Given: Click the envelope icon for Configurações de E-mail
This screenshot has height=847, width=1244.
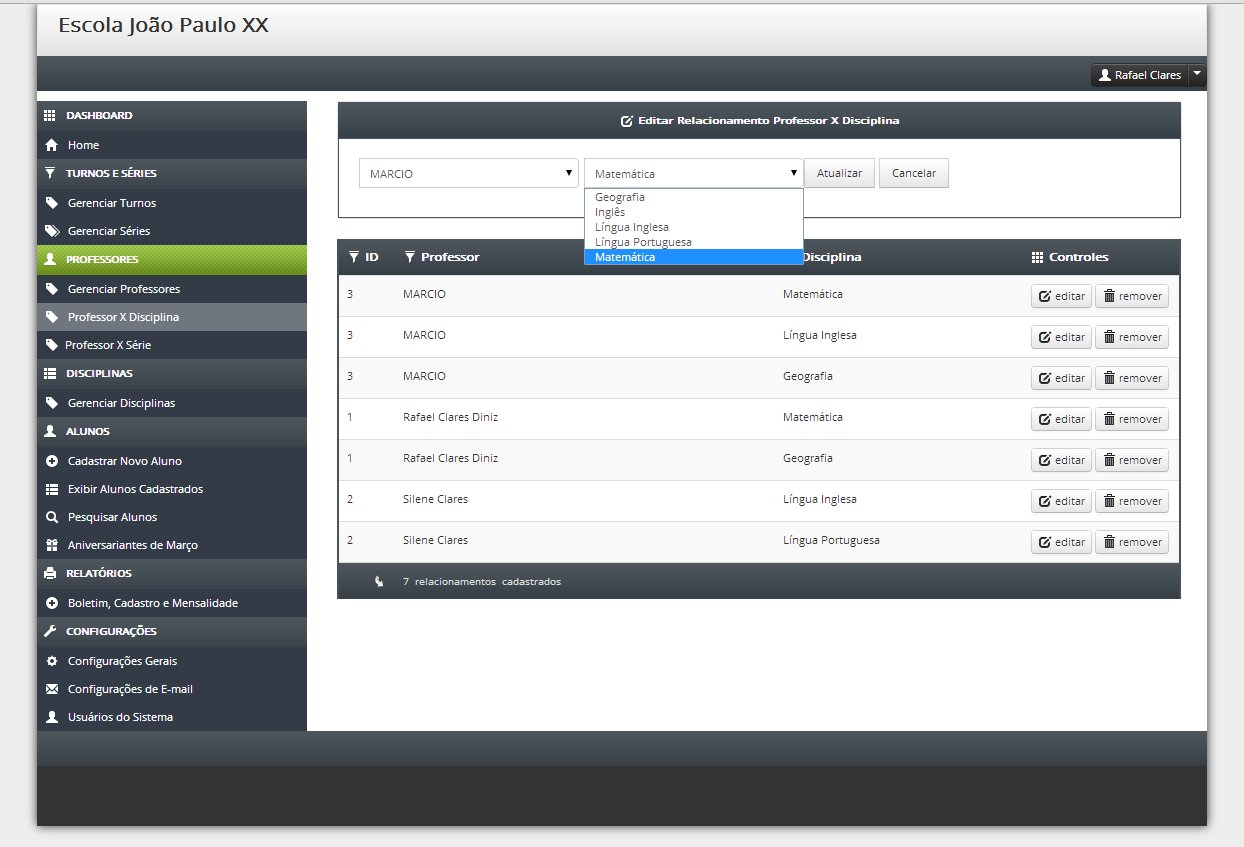Looking at the screenshot, I should (x=52, y=689).
